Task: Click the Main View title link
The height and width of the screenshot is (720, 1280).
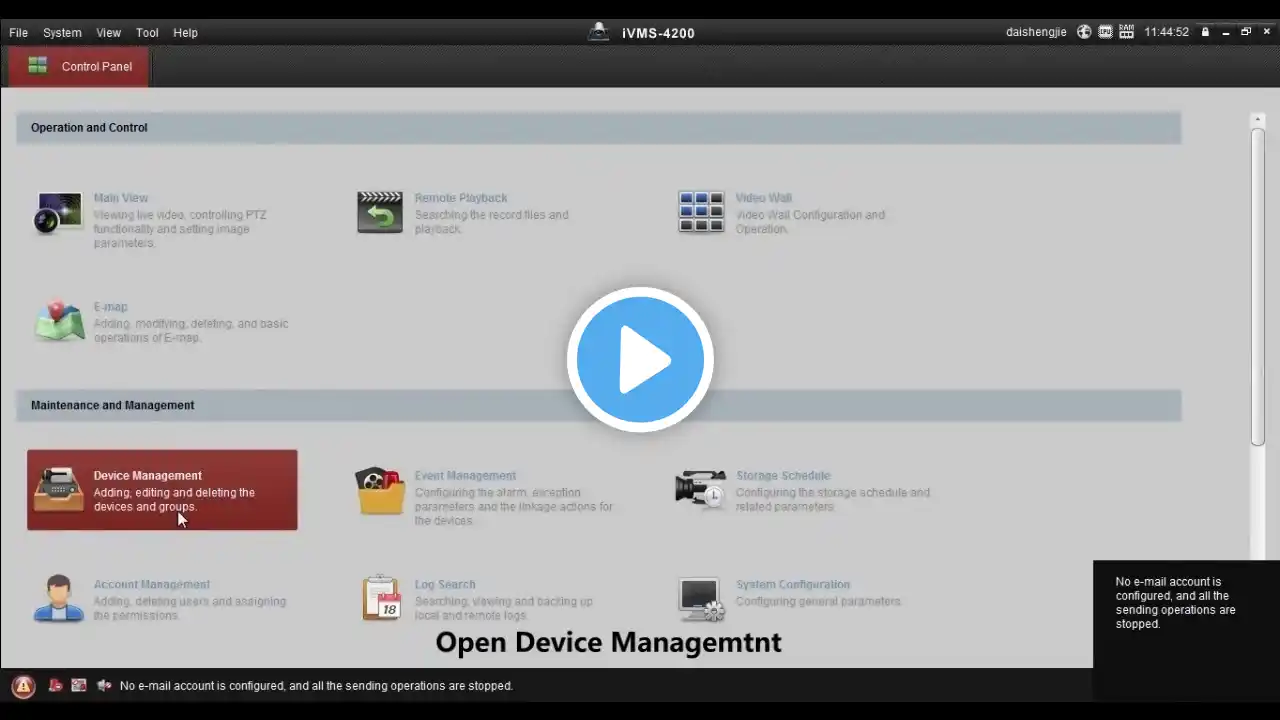Action: tap(120, 198)
